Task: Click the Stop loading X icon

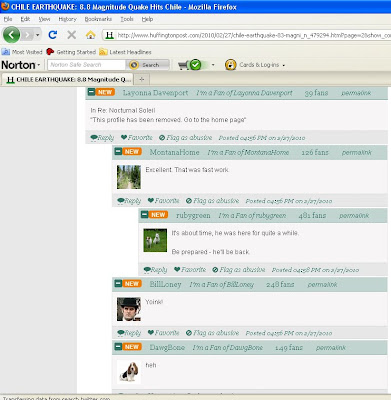Action: tap(71, 35)
